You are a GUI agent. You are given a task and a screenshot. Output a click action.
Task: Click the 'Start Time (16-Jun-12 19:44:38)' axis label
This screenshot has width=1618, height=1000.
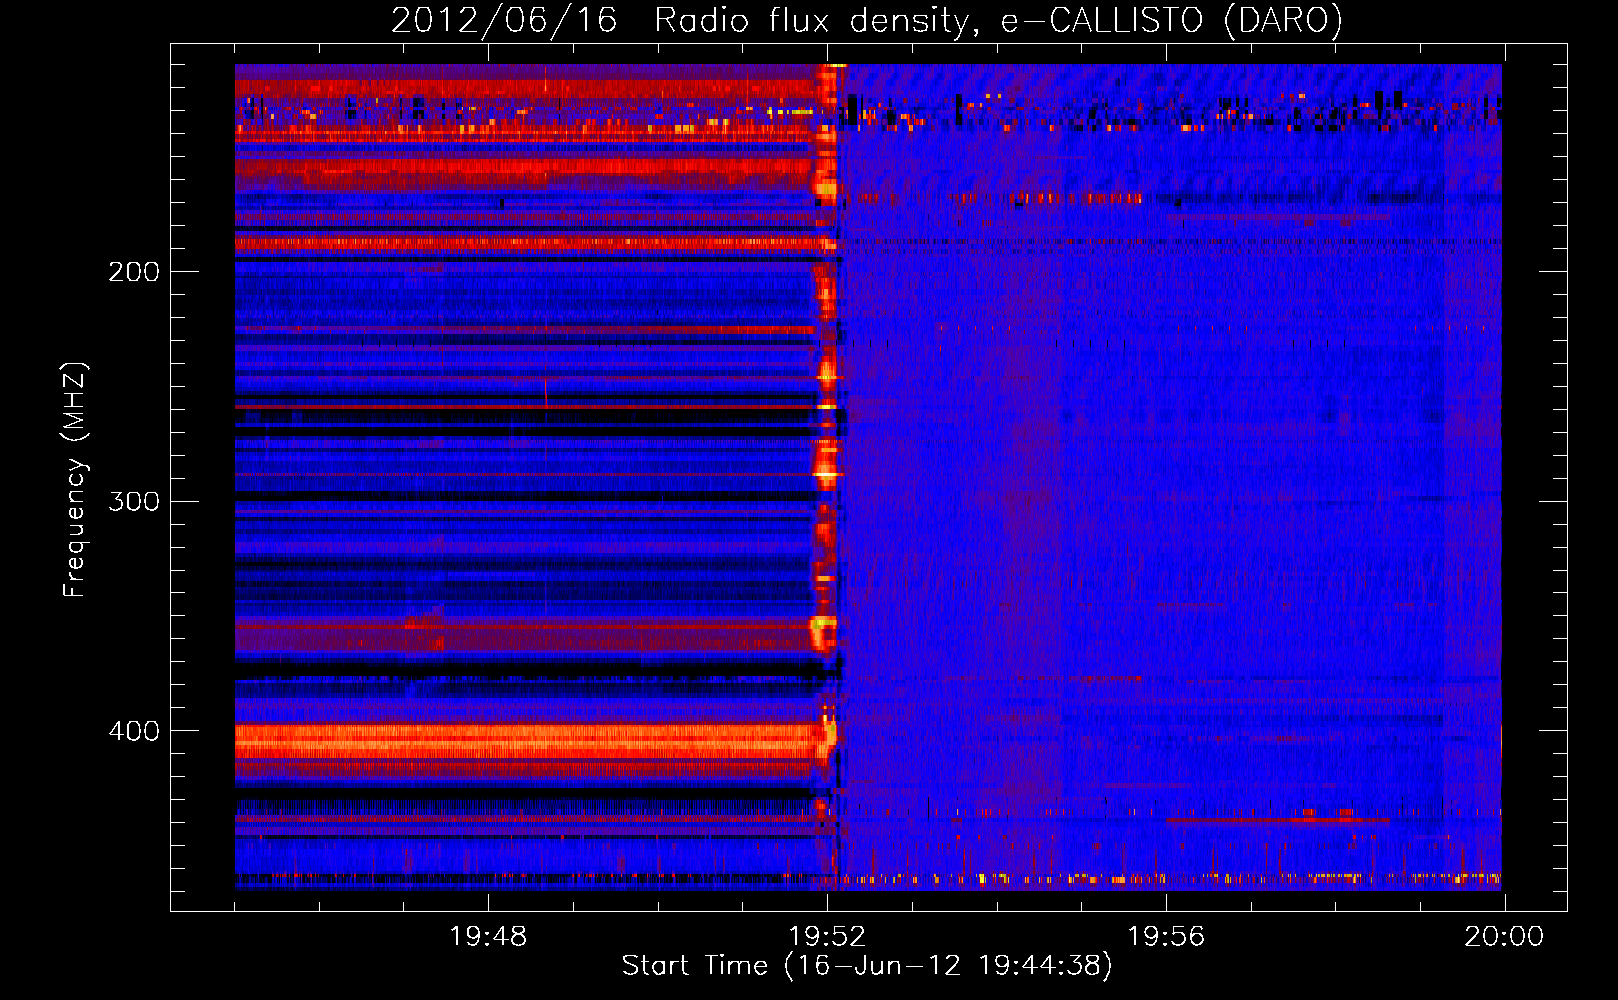[867, 966]
